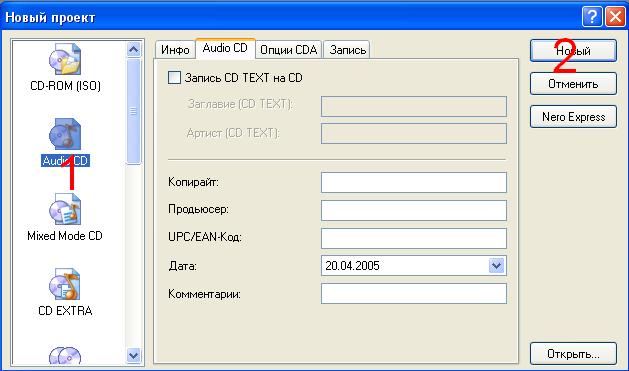Click the UPC/EAN-Код input field
Screen dimensions: 629x371
414,238
